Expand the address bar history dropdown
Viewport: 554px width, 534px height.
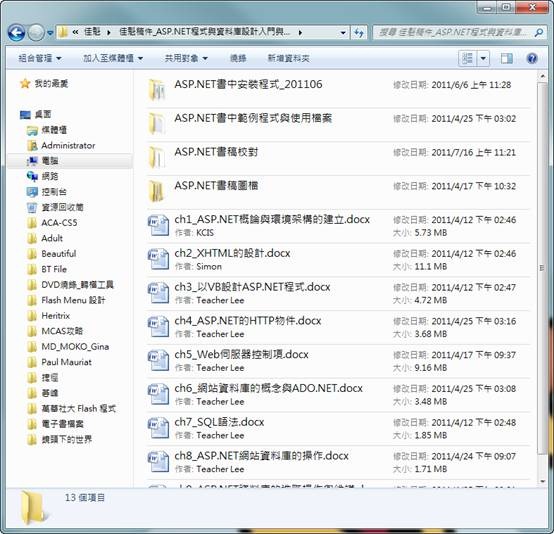coord(343,33)
